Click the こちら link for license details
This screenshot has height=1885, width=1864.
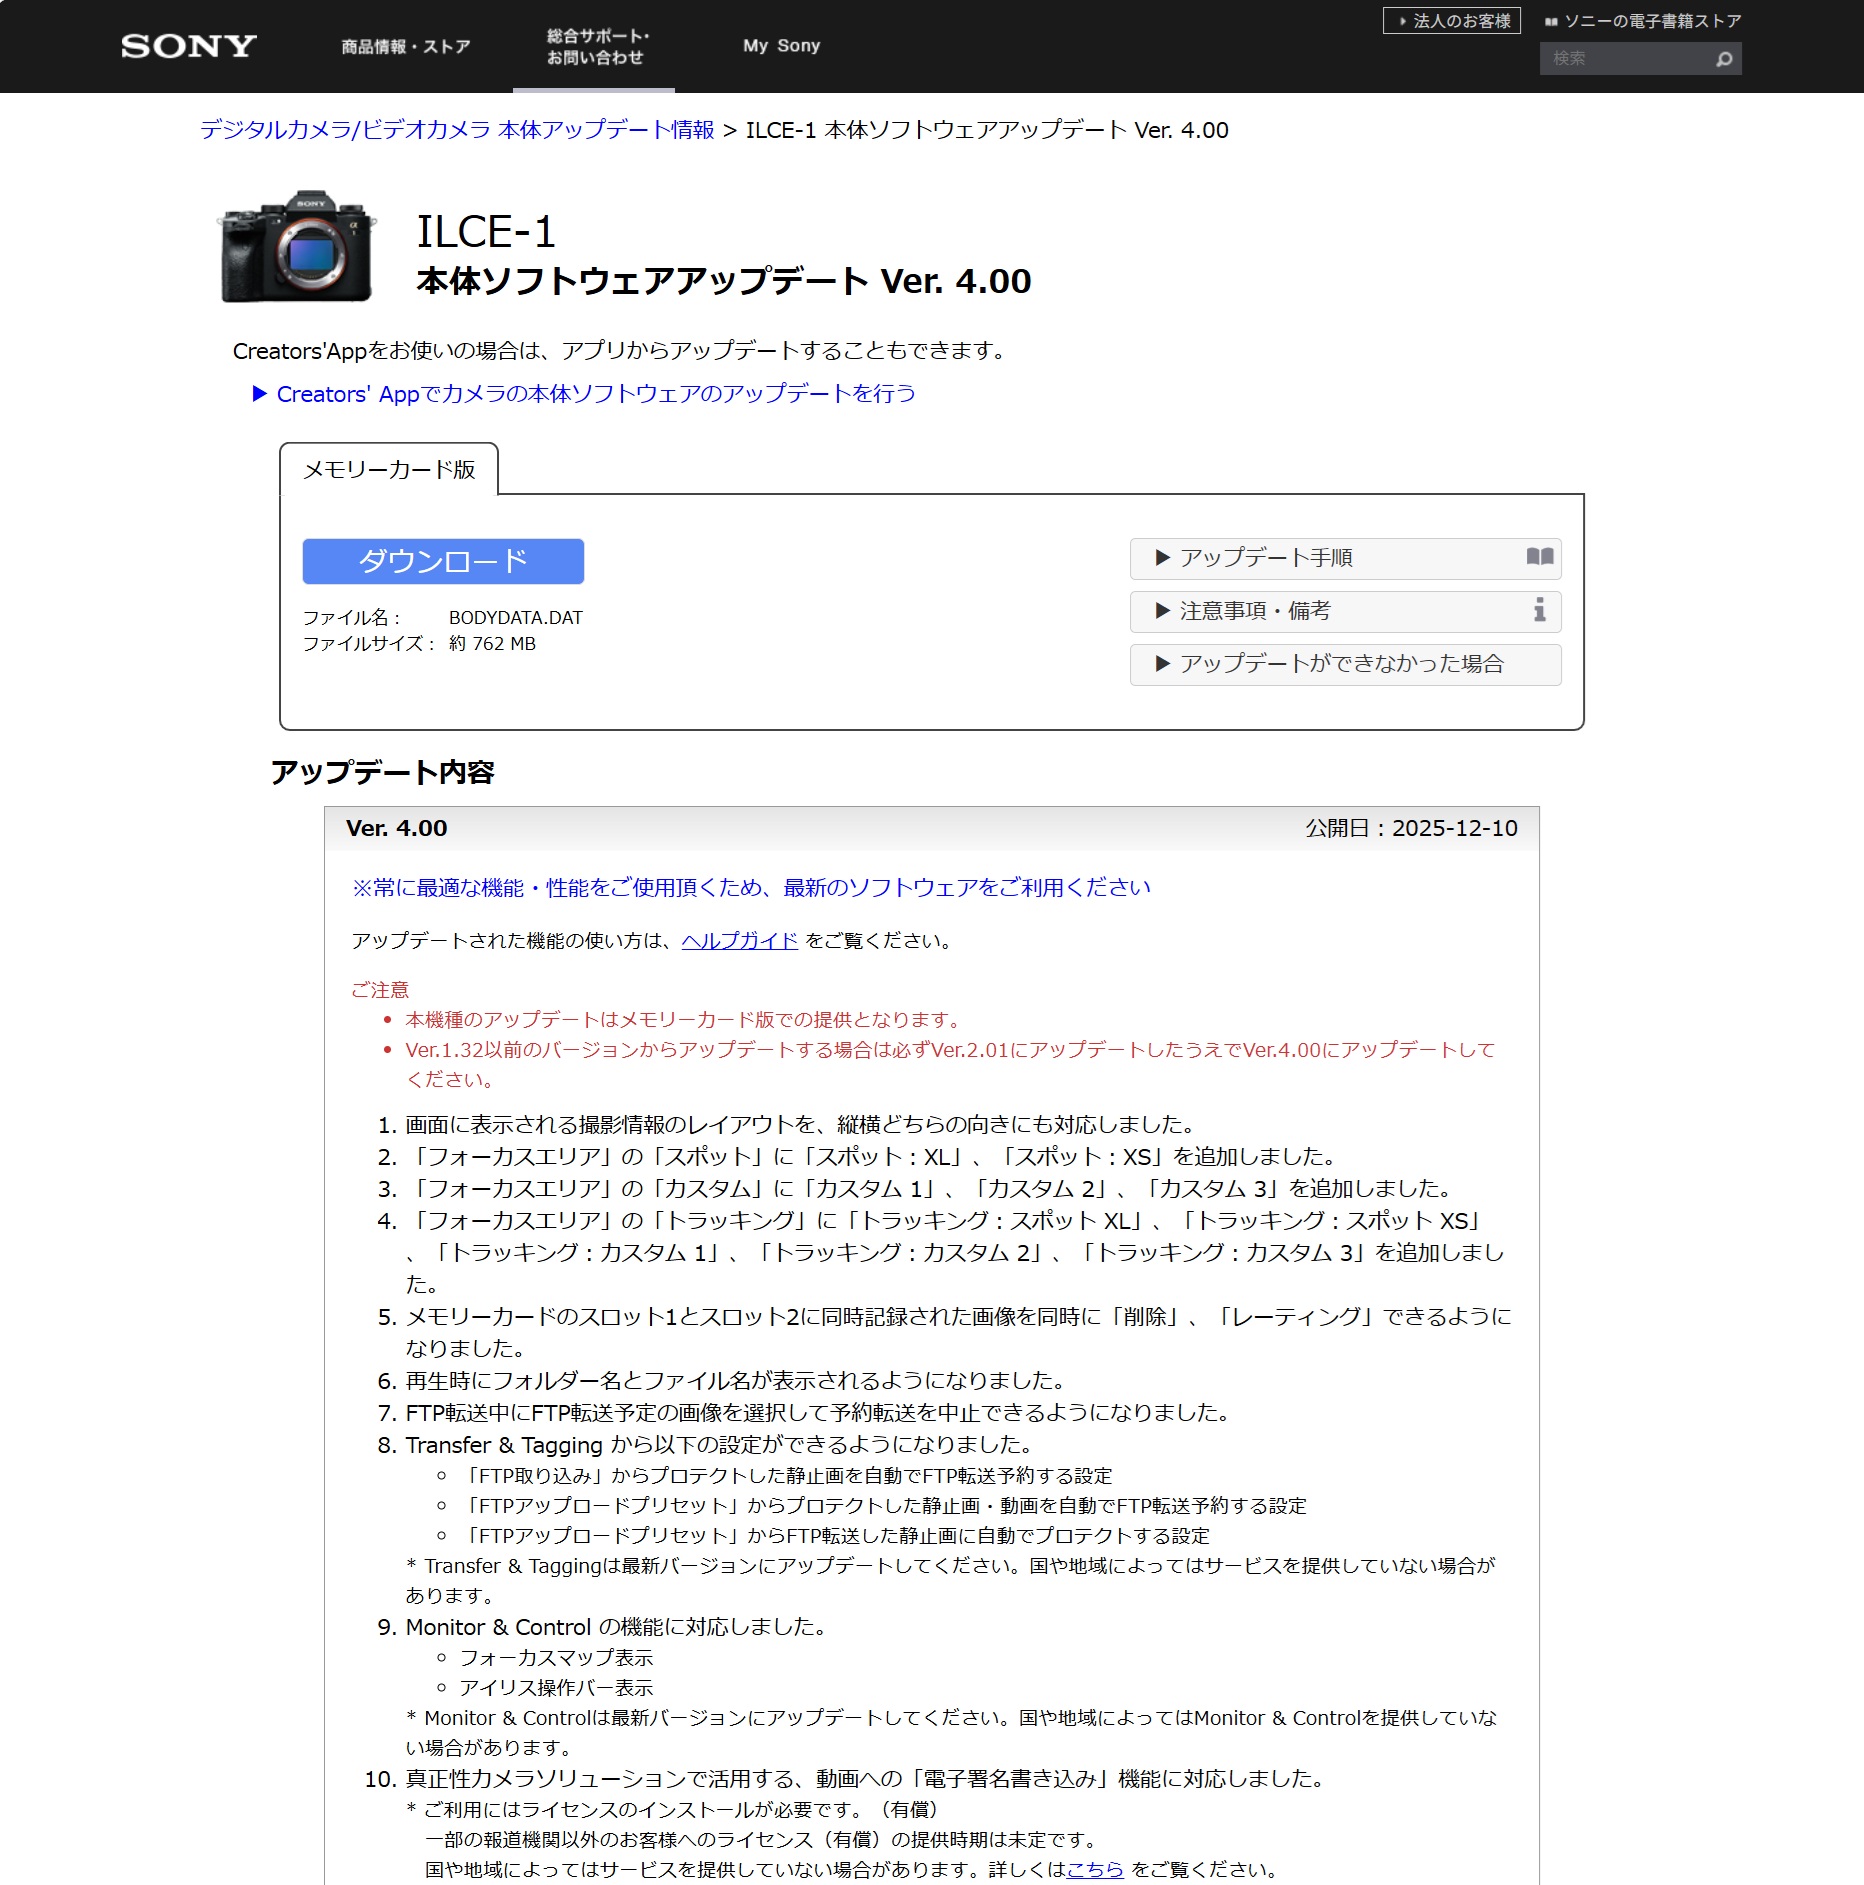click(1095, 1869)
